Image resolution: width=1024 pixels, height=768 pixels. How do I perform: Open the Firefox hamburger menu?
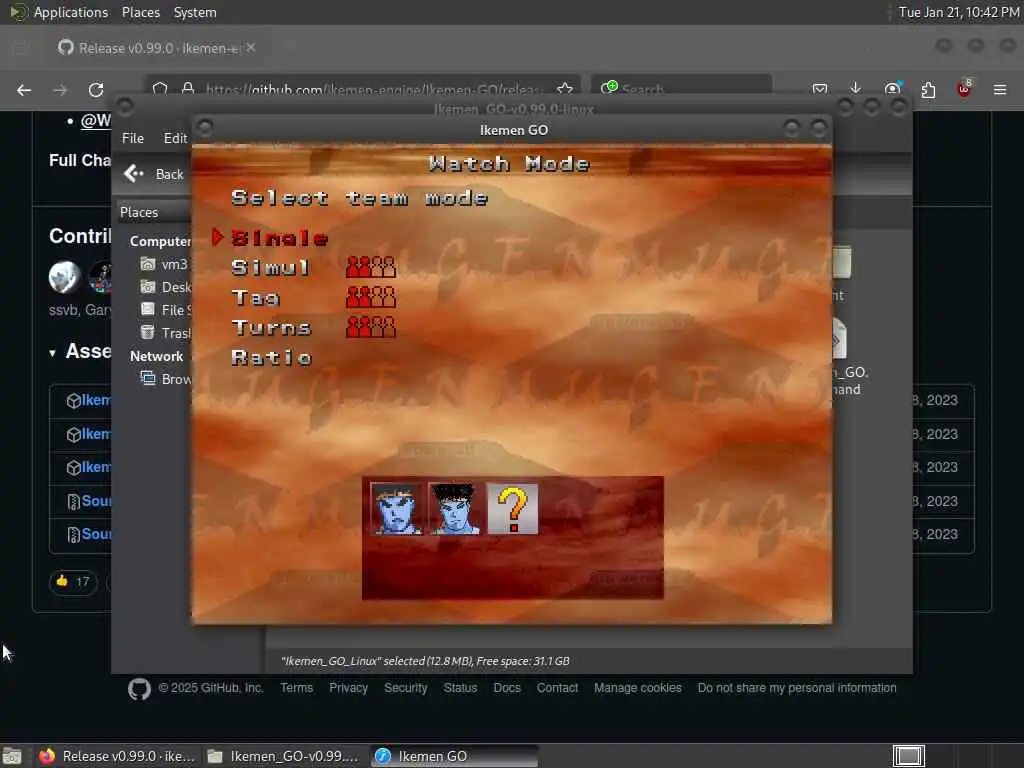(x=1000, y=89)
